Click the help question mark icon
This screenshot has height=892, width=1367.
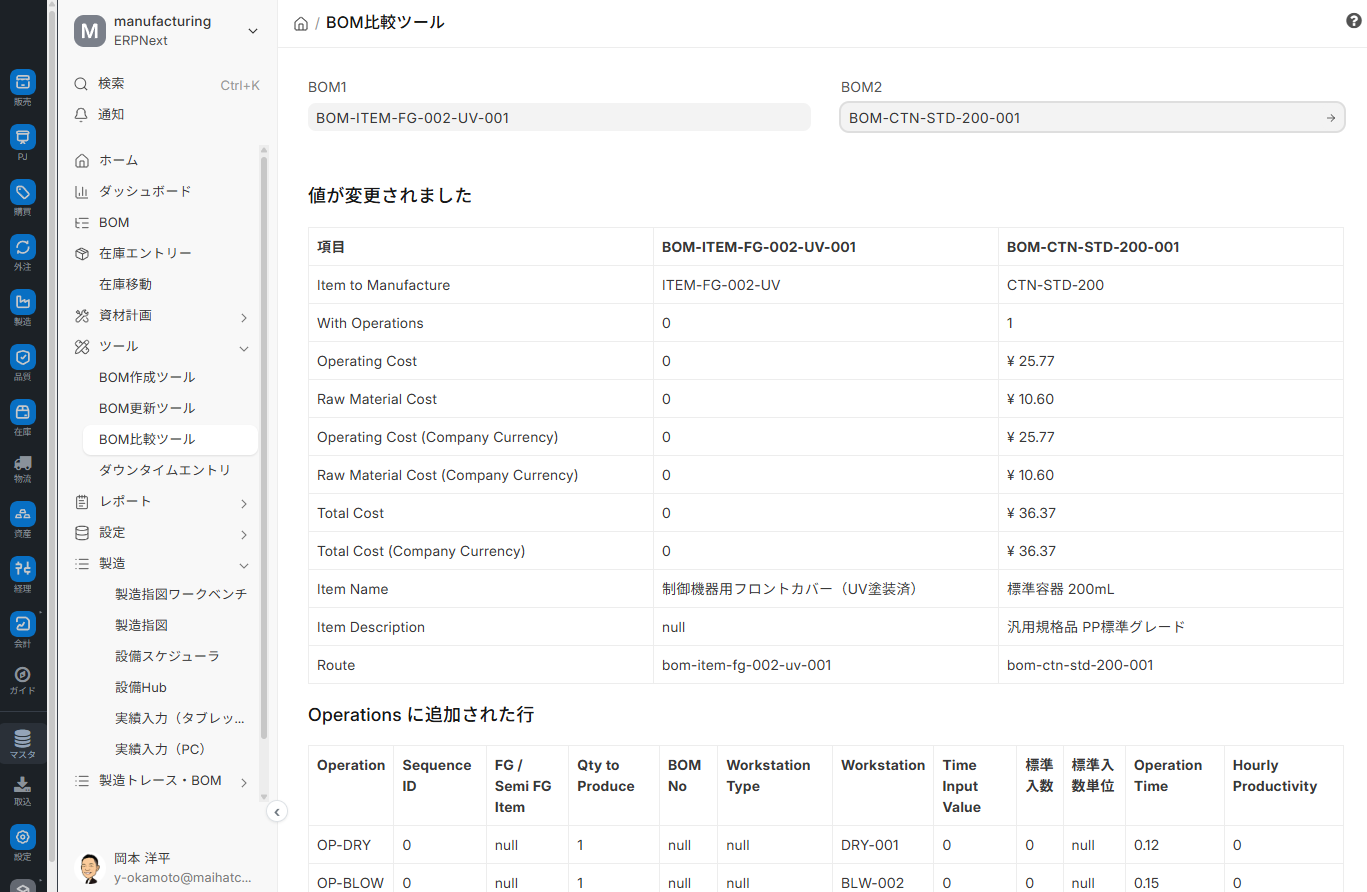click(1354, 22)
